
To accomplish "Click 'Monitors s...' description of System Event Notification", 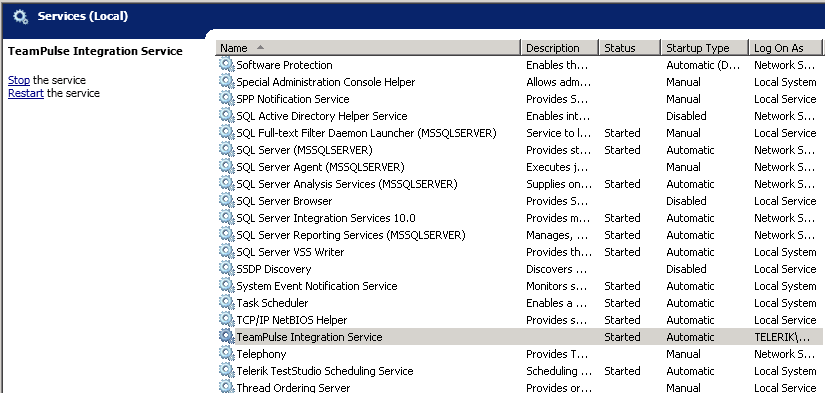I will (557, 286).
